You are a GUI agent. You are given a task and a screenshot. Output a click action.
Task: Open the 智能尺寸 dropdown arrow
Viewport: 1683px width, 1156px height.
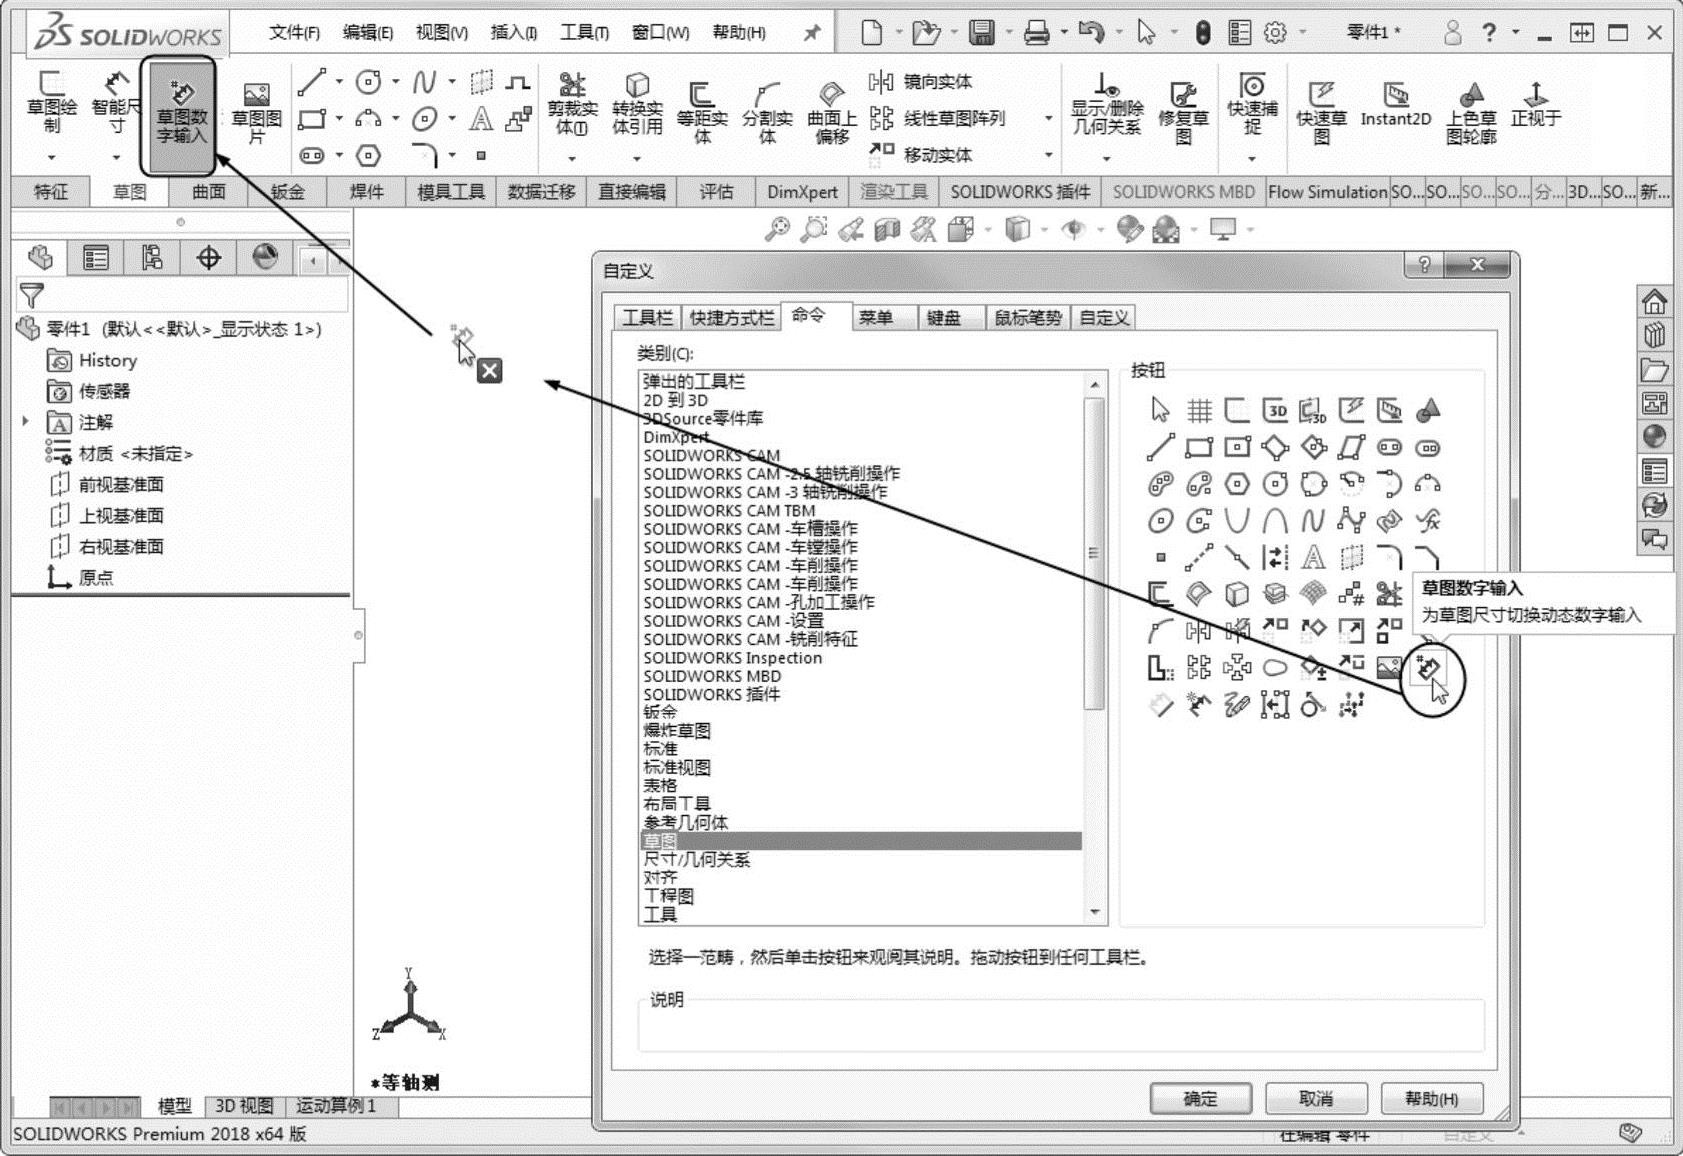(116, 157)
